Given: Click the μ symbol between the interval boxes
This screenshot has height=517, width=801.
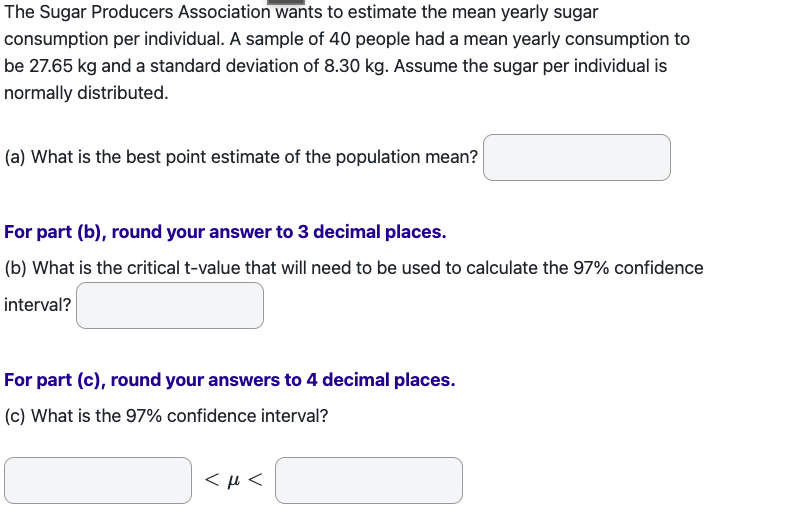Looking at the screenshot, I should (233, 480).
